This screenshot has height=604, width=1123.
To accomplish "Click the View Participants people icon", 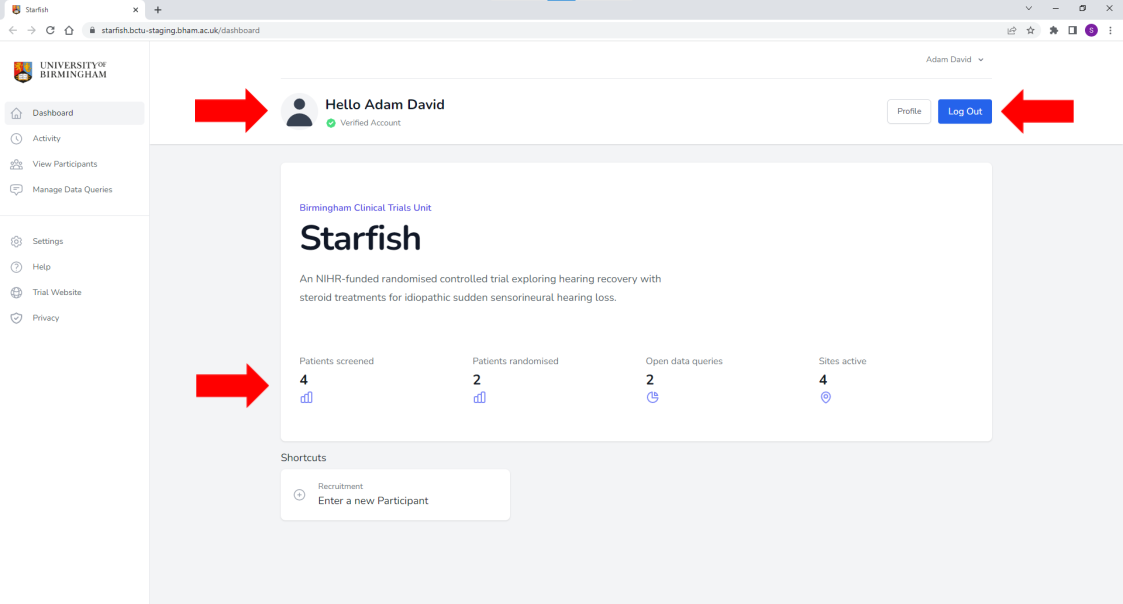I will coord(16,164).
